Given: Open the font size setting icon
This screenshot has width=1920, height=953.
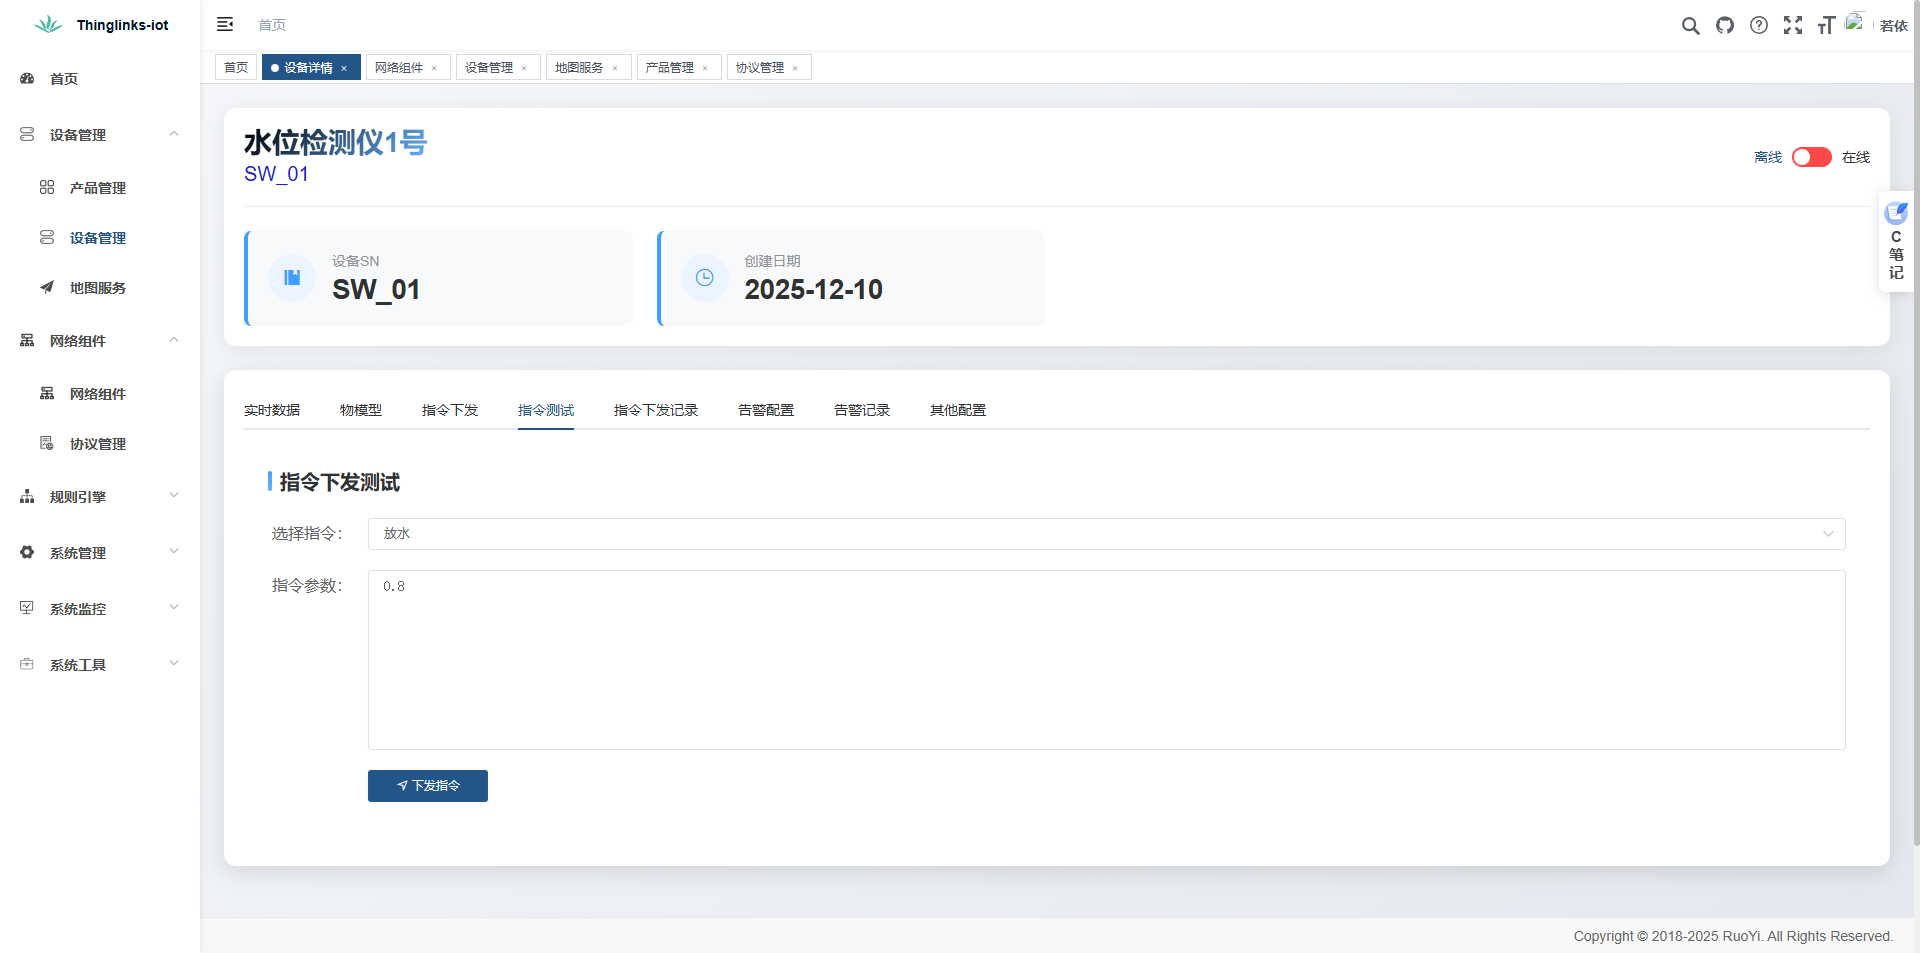Looking at the screenshot, I should pos(1826,26).
